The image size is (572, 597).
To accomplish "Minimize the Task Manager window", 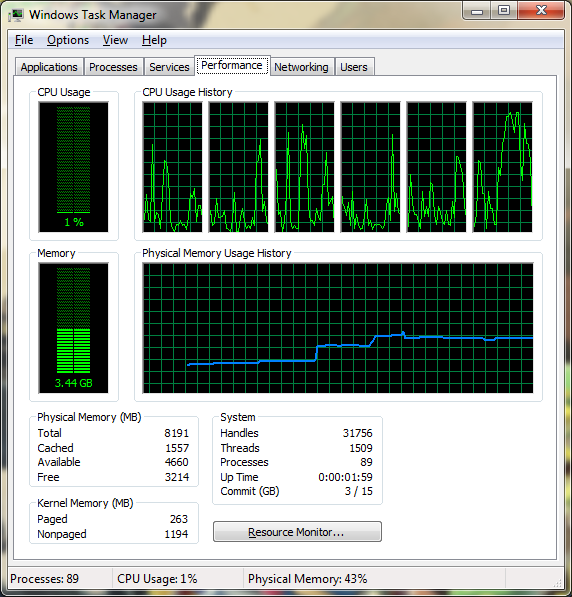I will [x=477, y=10].
